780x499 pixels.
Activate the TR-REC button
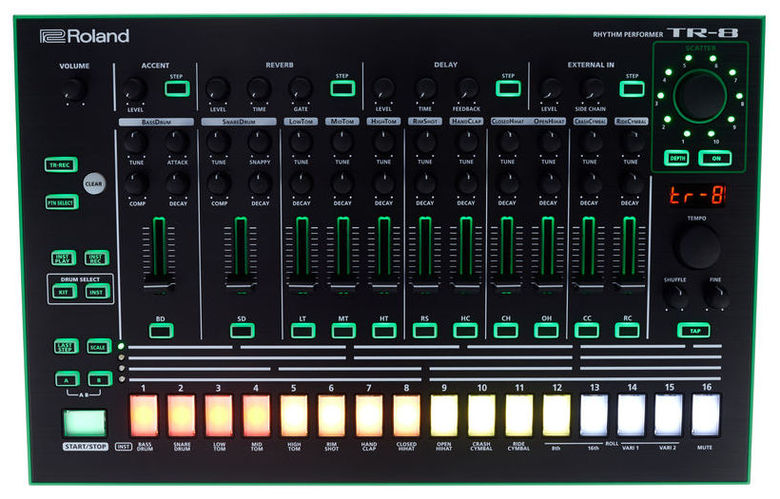61,165
